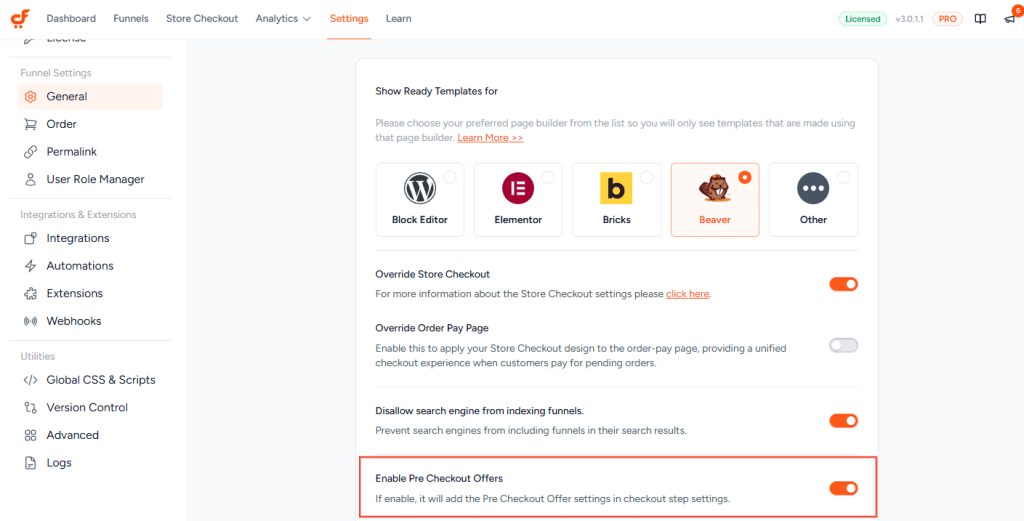Screen dimensions: 1024x521
Task: Go to the Dashboard tab
Action: 71,19
